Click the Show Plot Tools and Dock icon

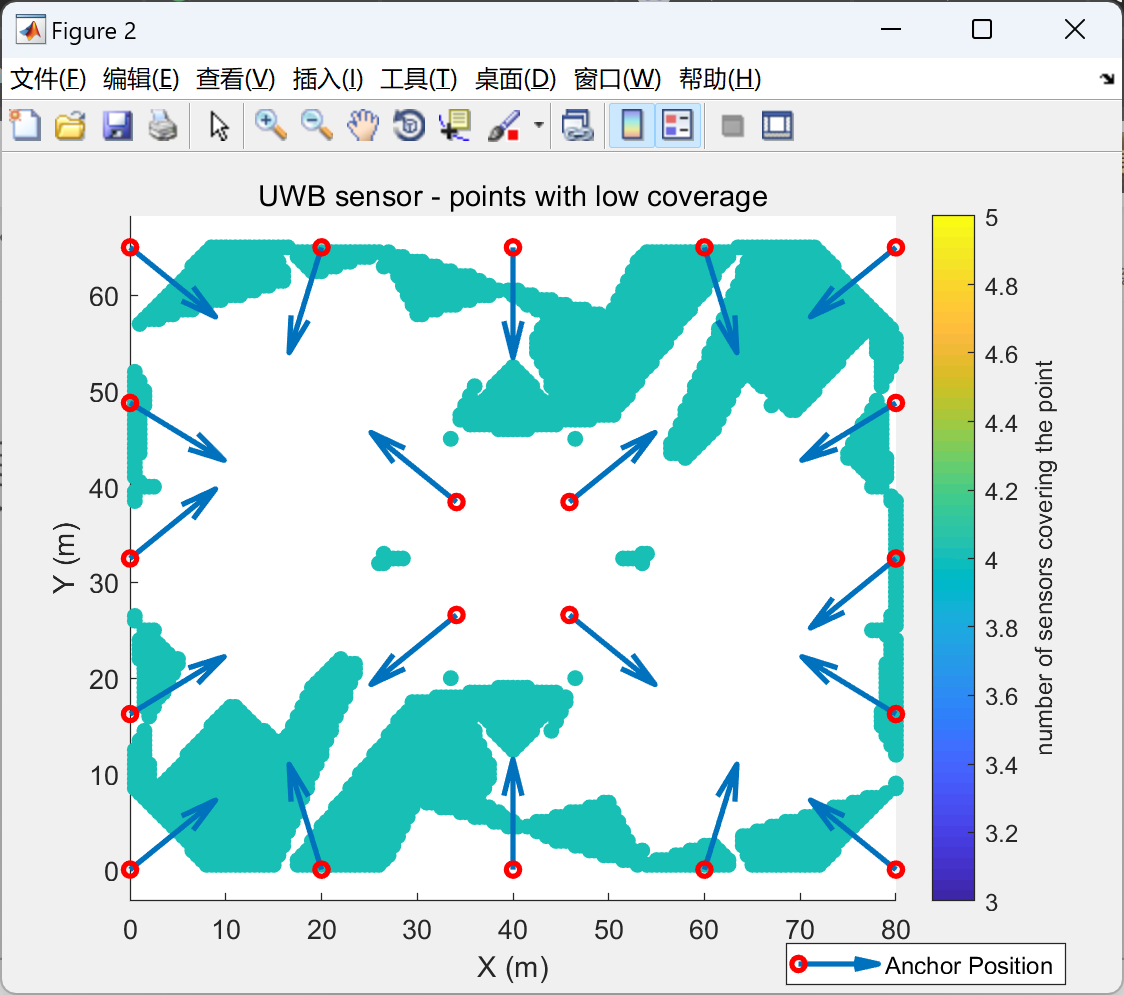point(777,125)
